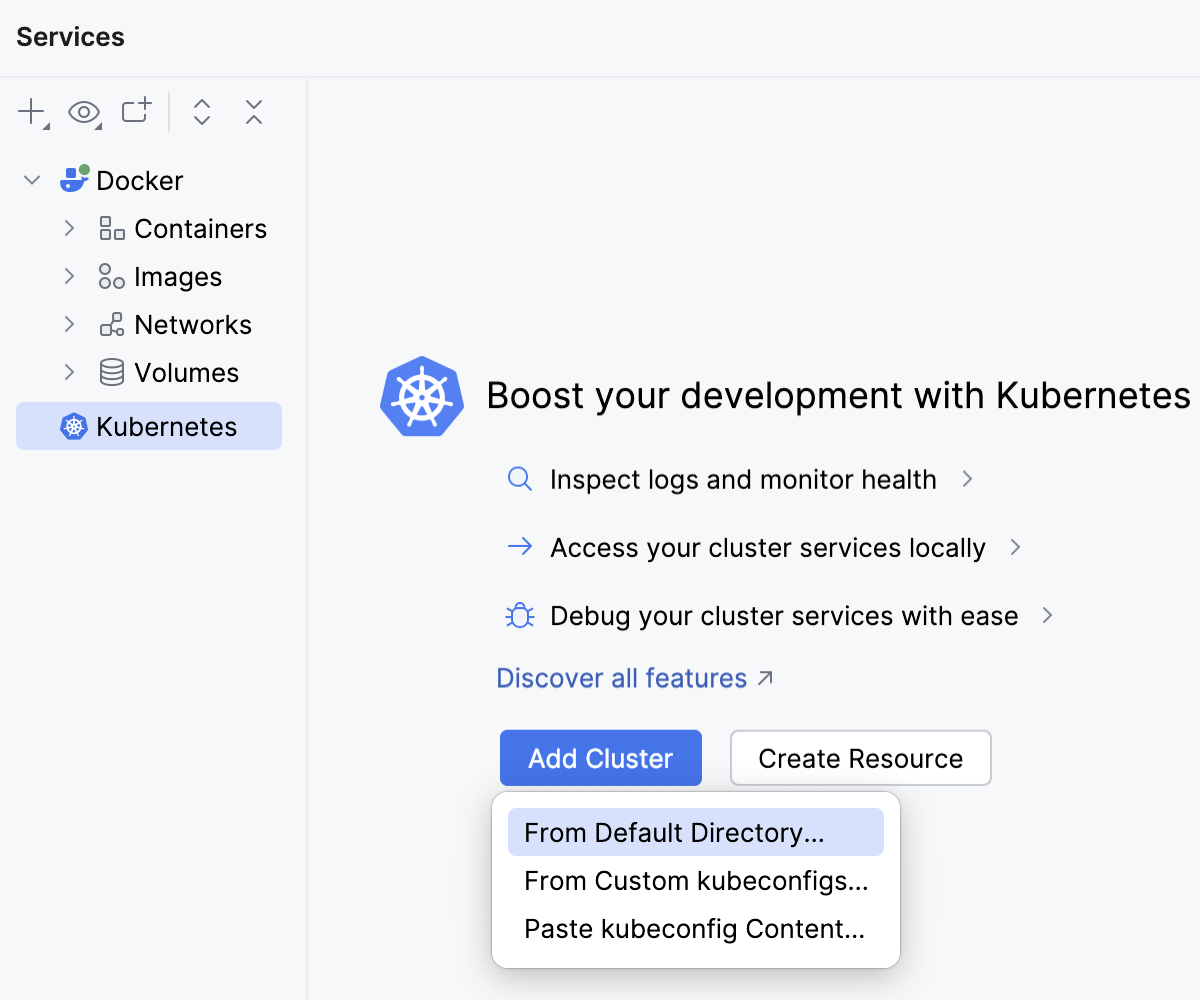Screen dimensions: 1200x1000
Task: Open the View Options eye icon
Action: point(84,112)
